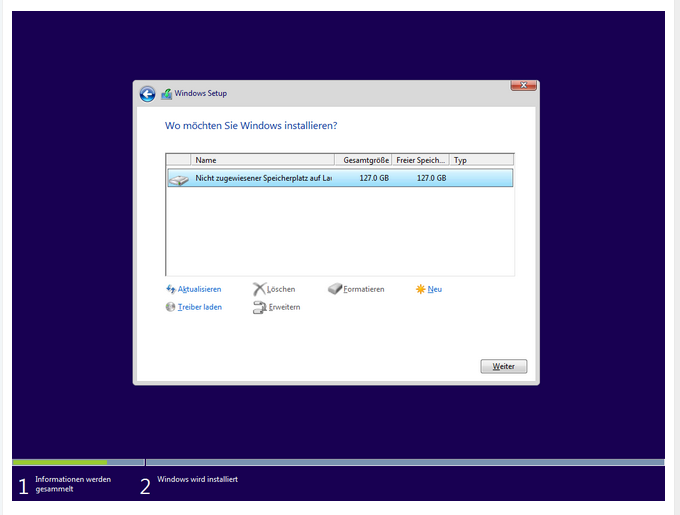Click the 'Freier Speich...' column header

420,160
